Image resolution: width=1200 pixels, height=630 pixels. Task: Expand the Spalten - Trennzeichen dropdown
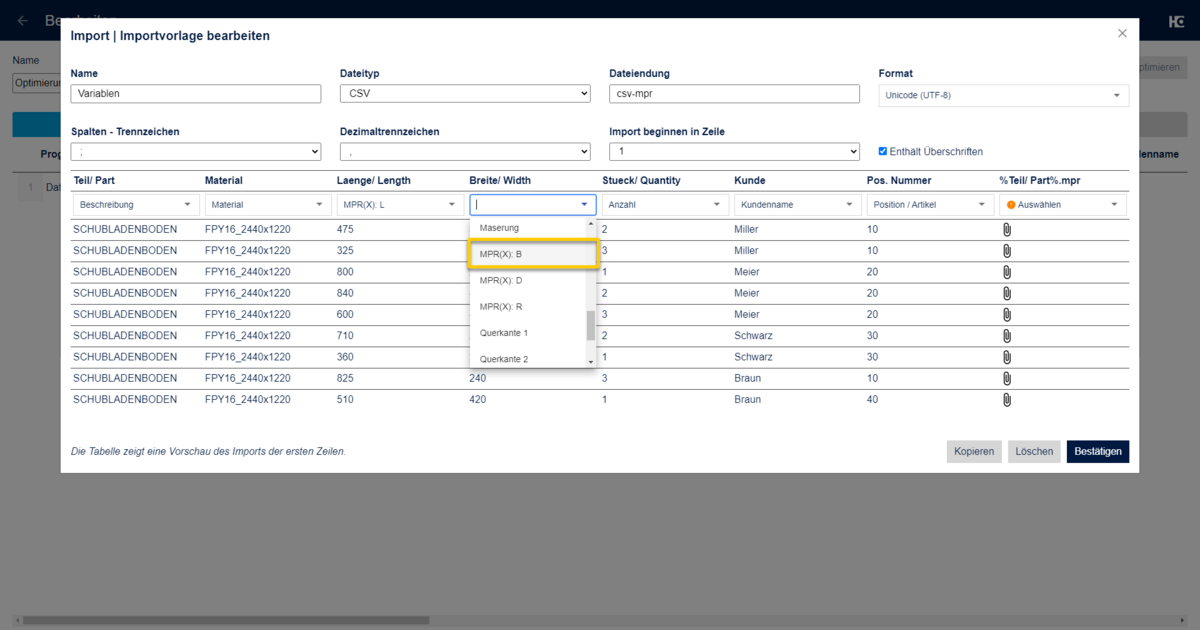[196, 152]
